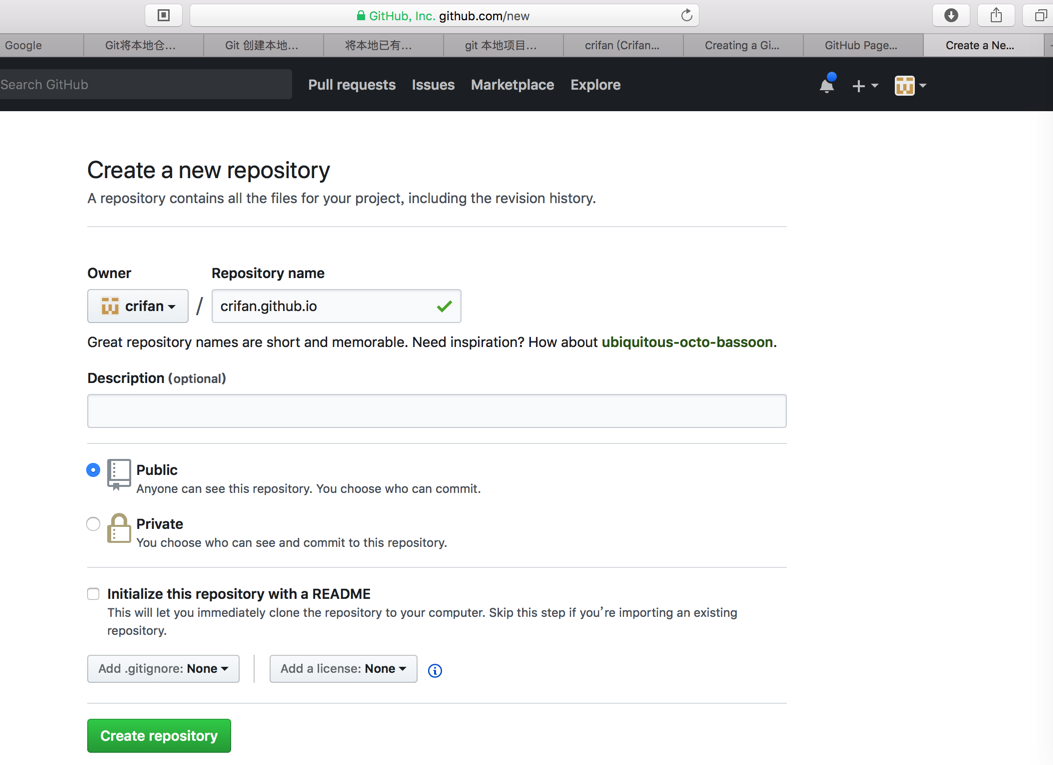1053x765 pixels.
Task: Click the 'Initialize this repository with a README' label
Action: 239,594
